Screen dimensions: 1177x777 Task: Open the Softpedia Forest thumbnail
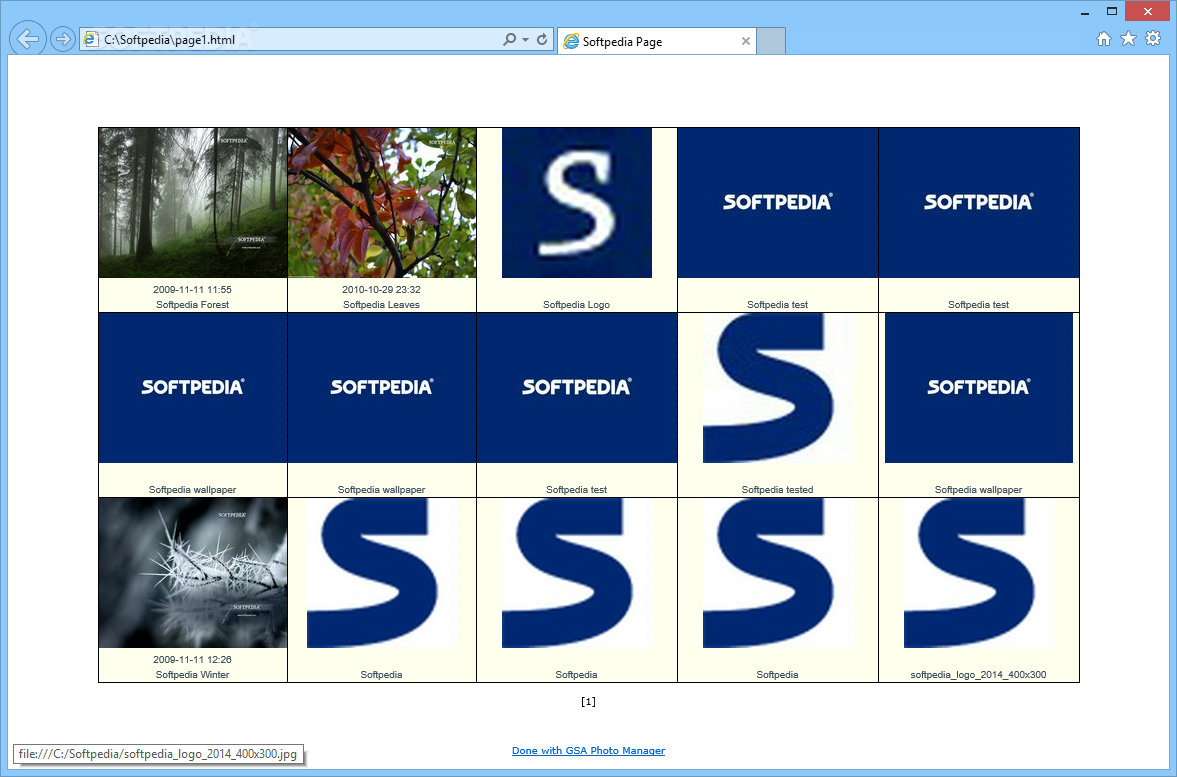pyautogui.click(x=193, y=203)
